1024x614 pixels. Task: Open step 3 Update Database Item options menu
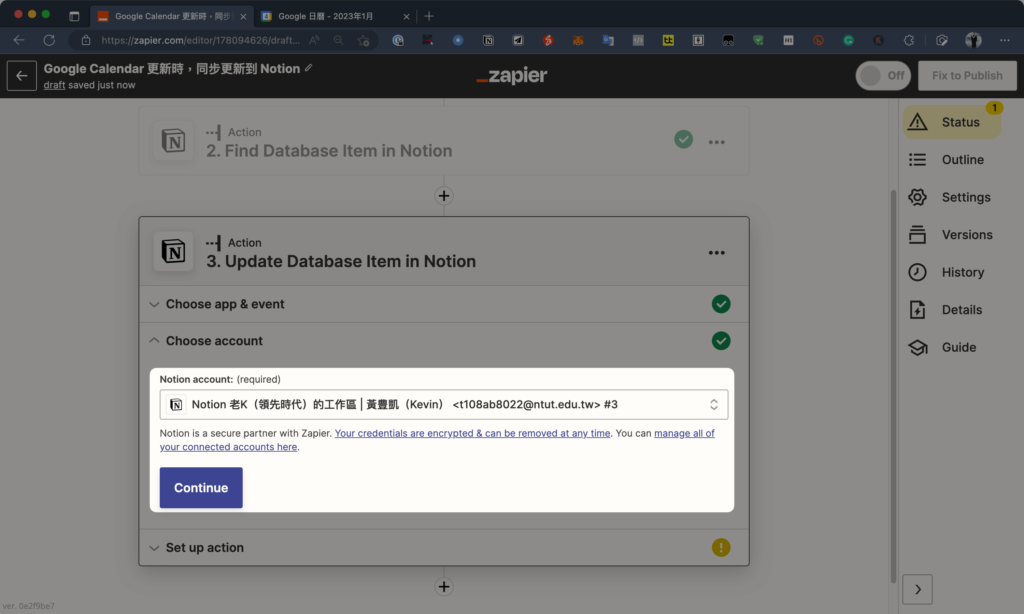[x=716, y=253]
